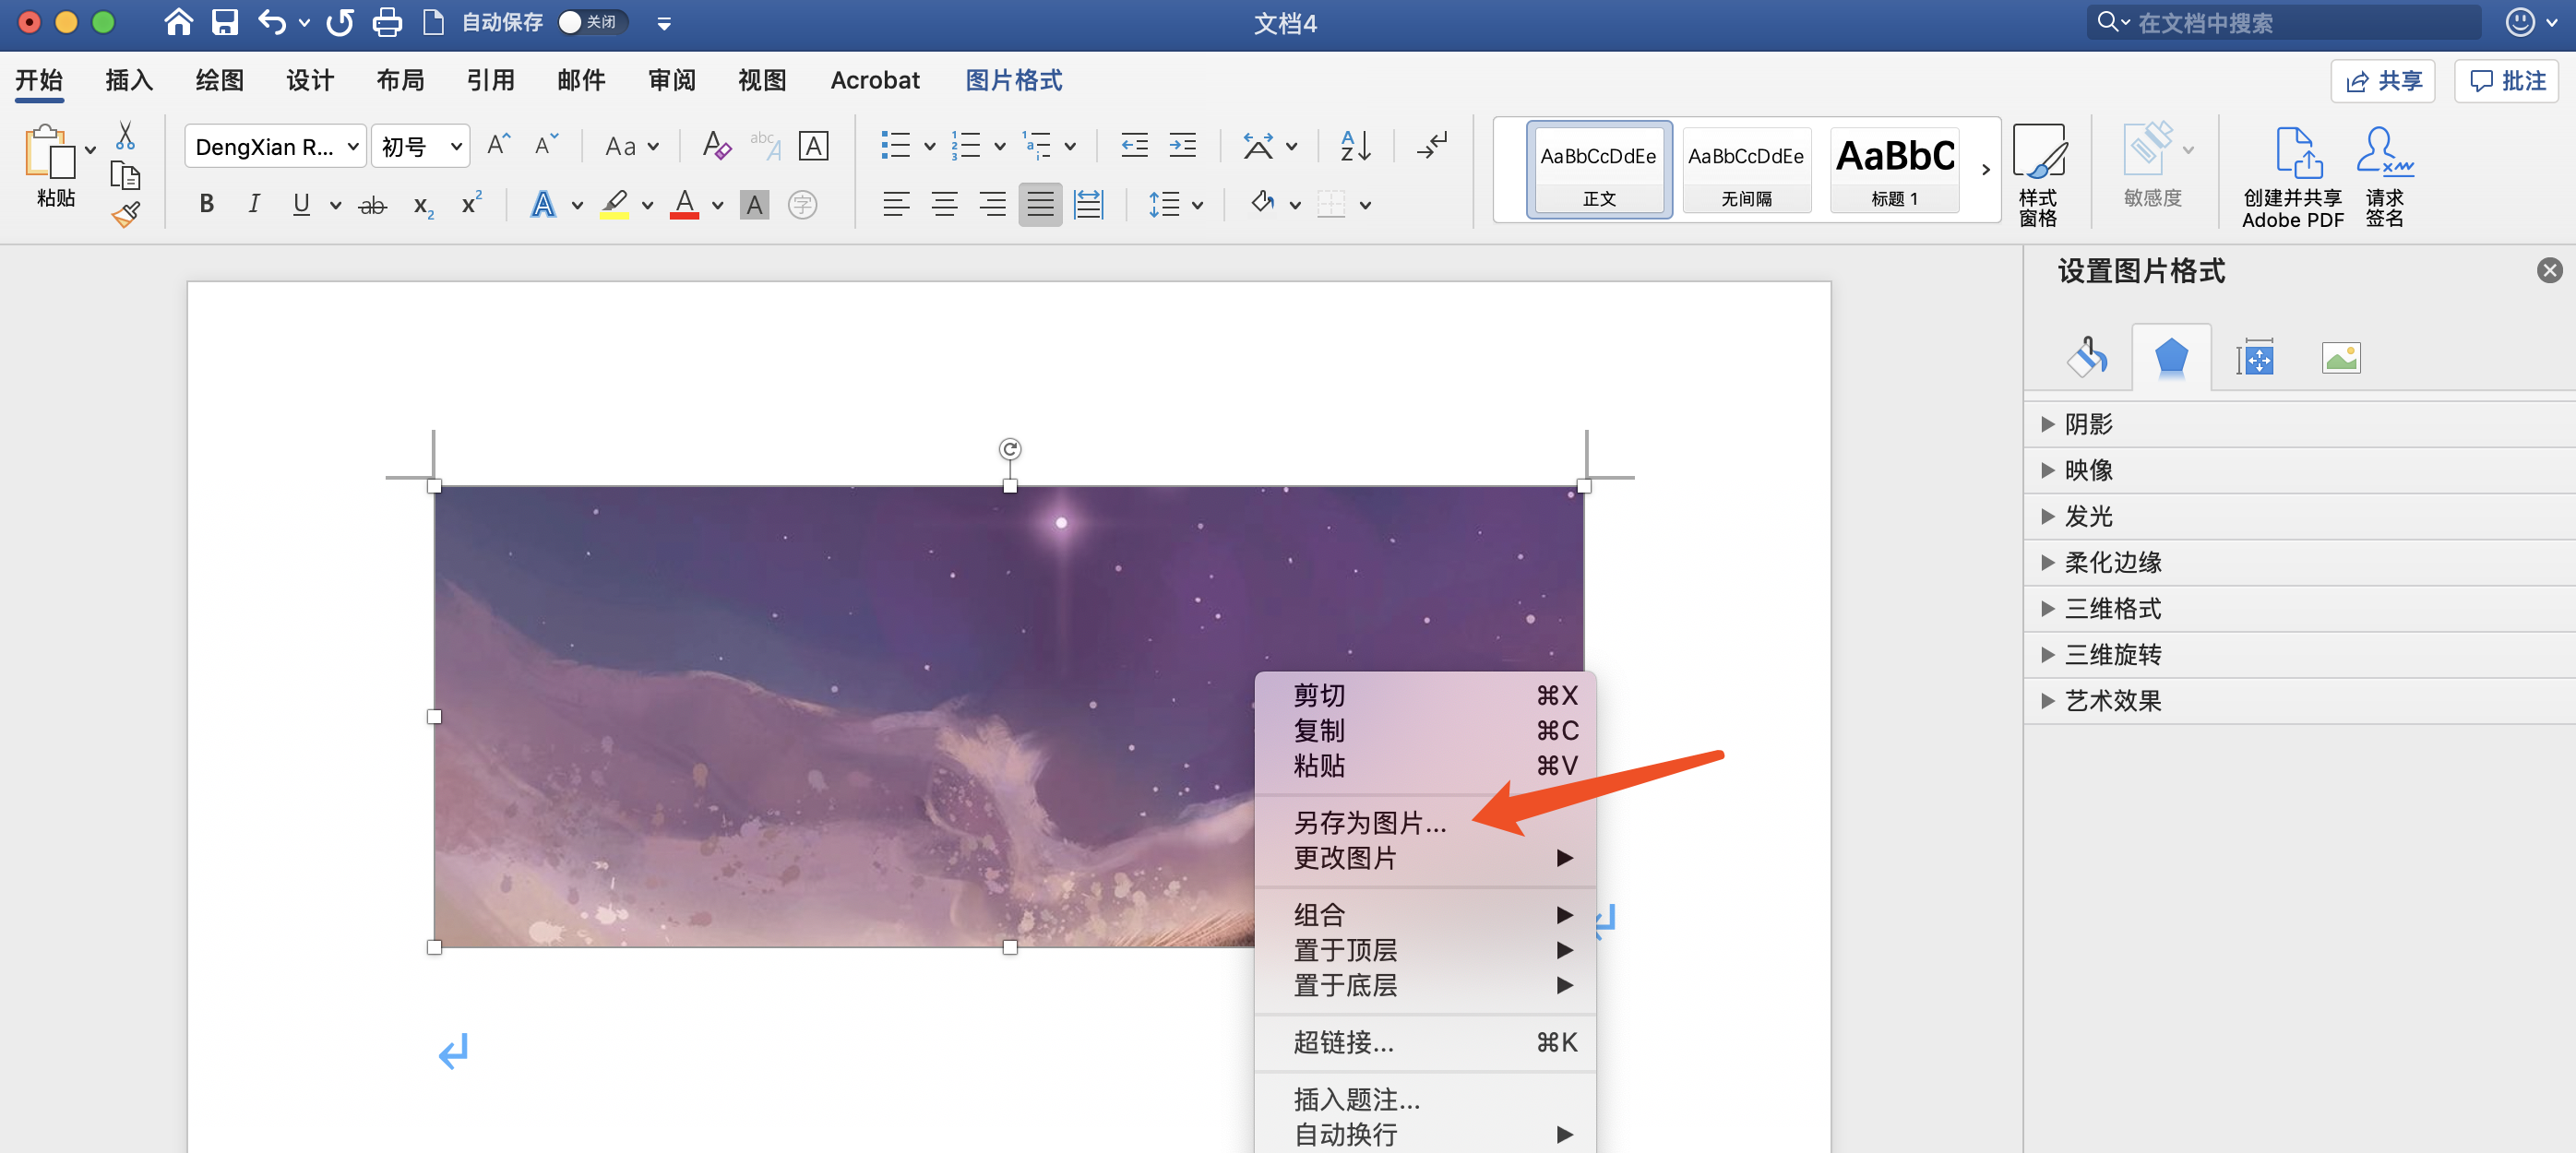
Task: Select the Effects pentagon tab icon
Action: click(2170, 357)
